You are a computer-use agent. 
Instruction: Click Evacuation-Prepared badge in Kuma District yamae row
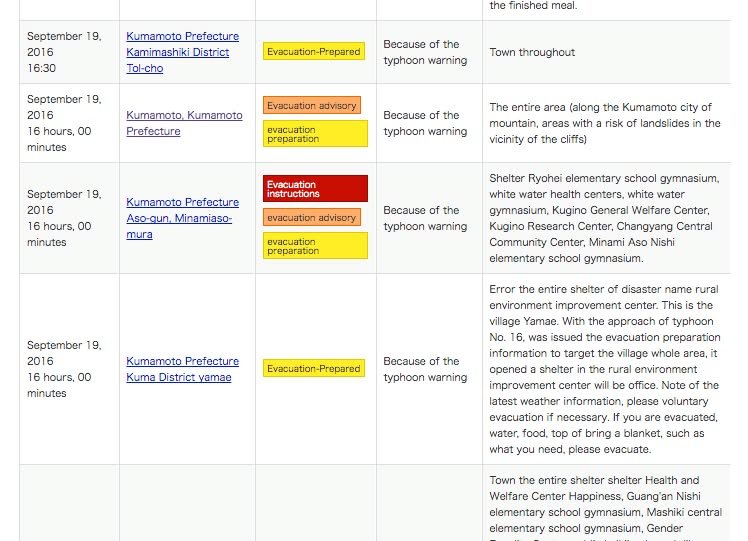313,369
